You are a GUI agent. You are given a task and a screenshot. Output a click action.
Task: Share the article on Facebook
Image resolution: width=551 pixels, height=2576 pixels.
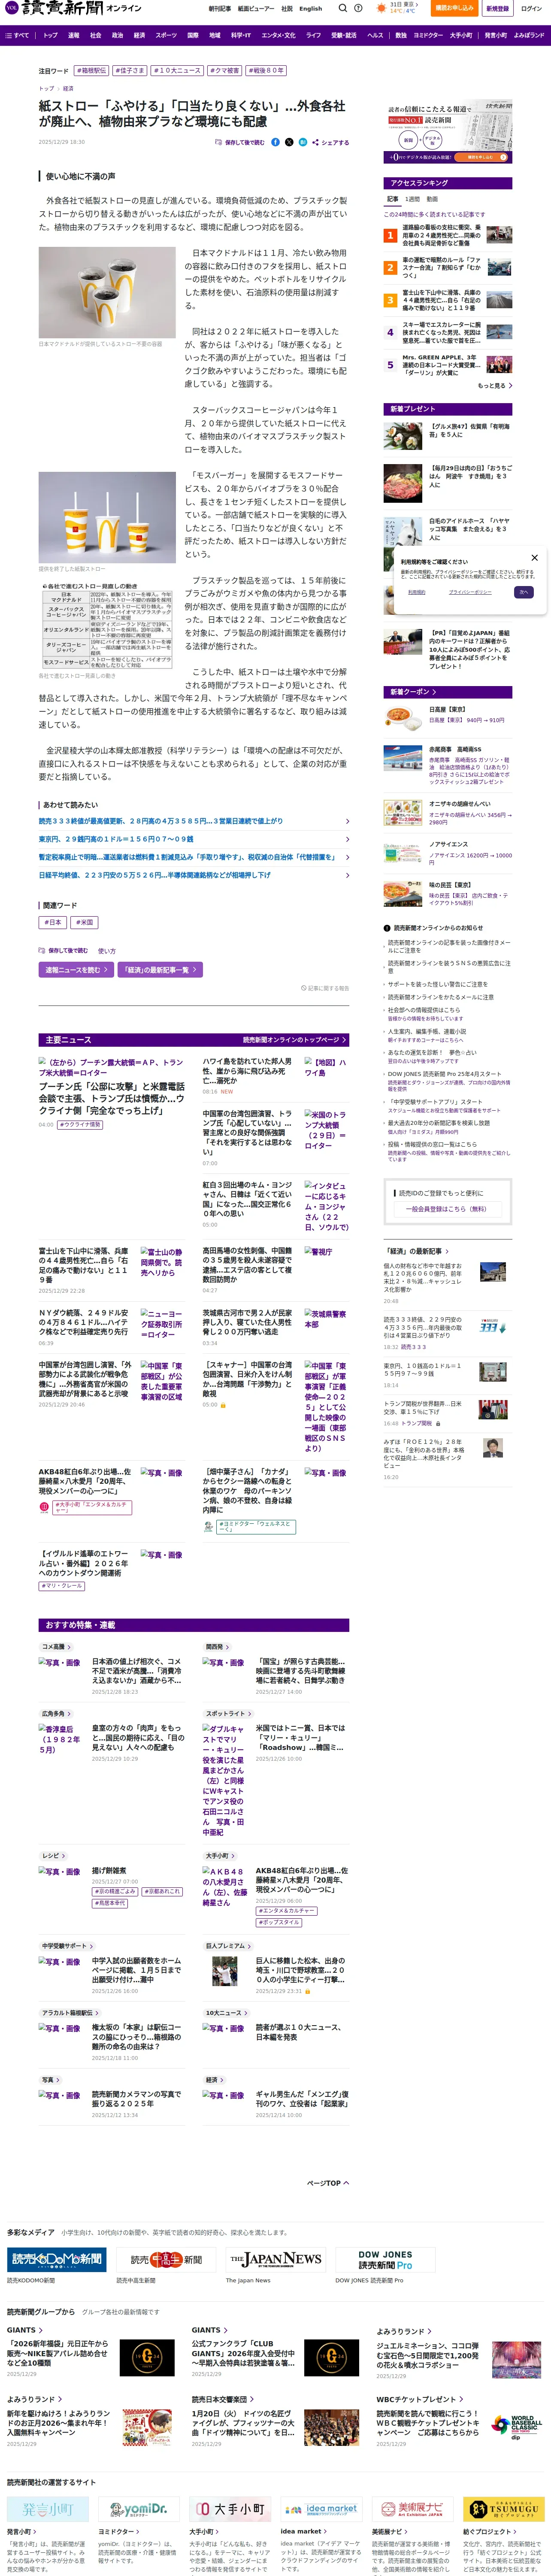[x=276, y=142]
